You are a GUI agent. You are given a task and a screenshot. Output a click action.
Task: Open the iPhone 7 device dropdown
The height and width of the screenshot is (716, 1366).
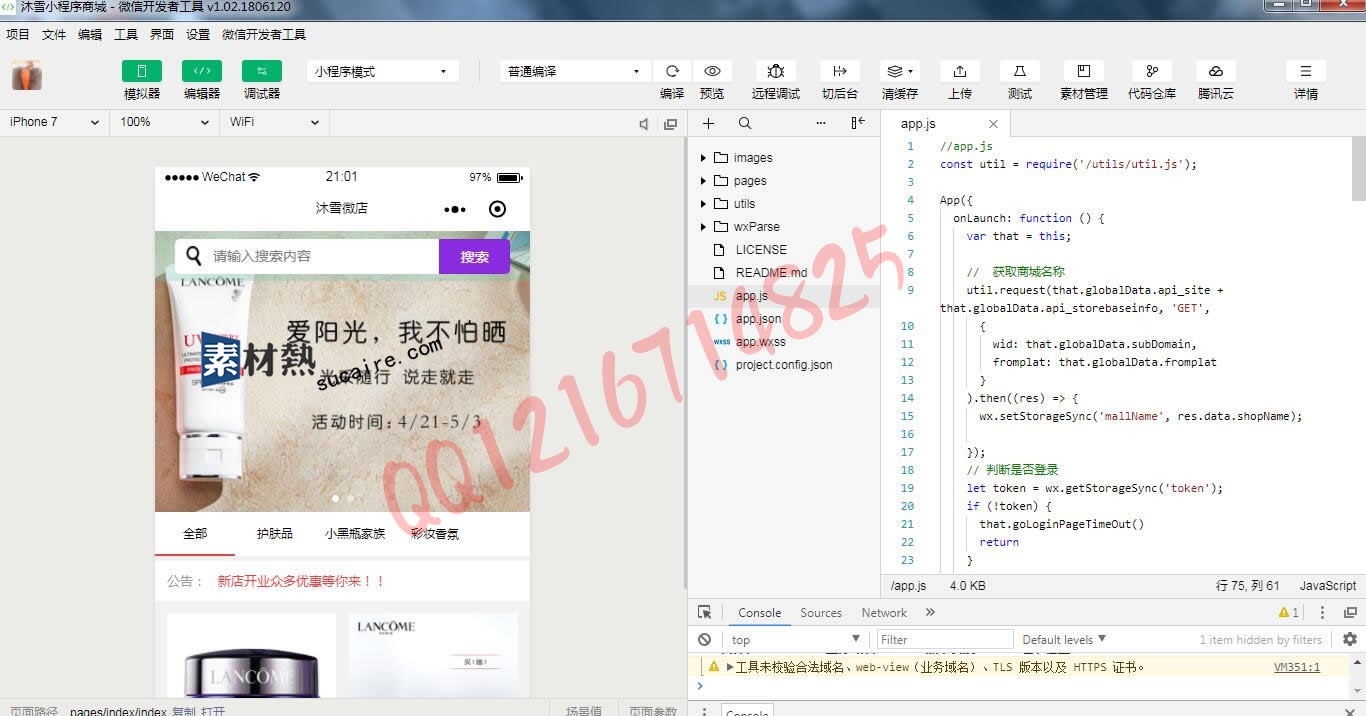(54, 122)
